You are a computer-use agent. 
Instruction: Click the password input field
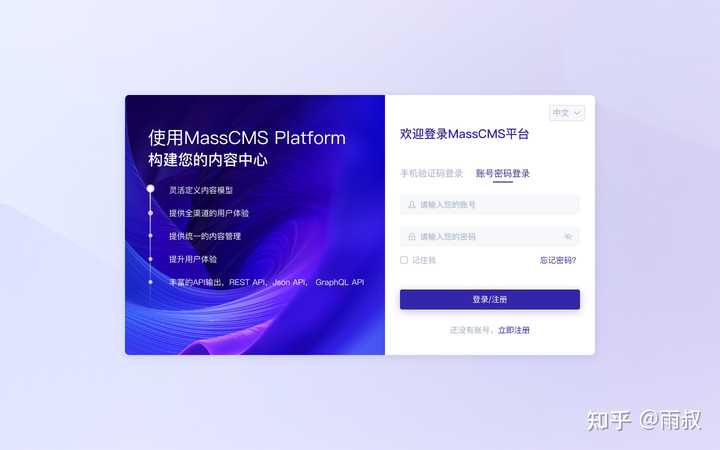[x=489, y=236]
